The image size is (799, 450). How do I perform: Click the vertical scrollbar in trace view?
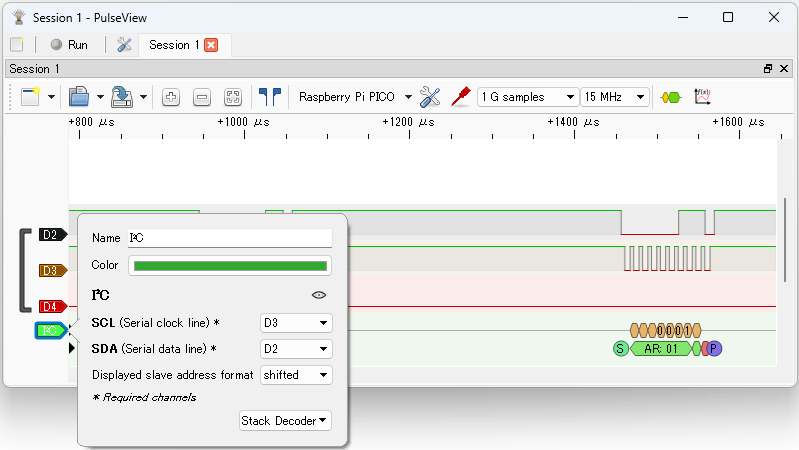(x=785, y=240)
